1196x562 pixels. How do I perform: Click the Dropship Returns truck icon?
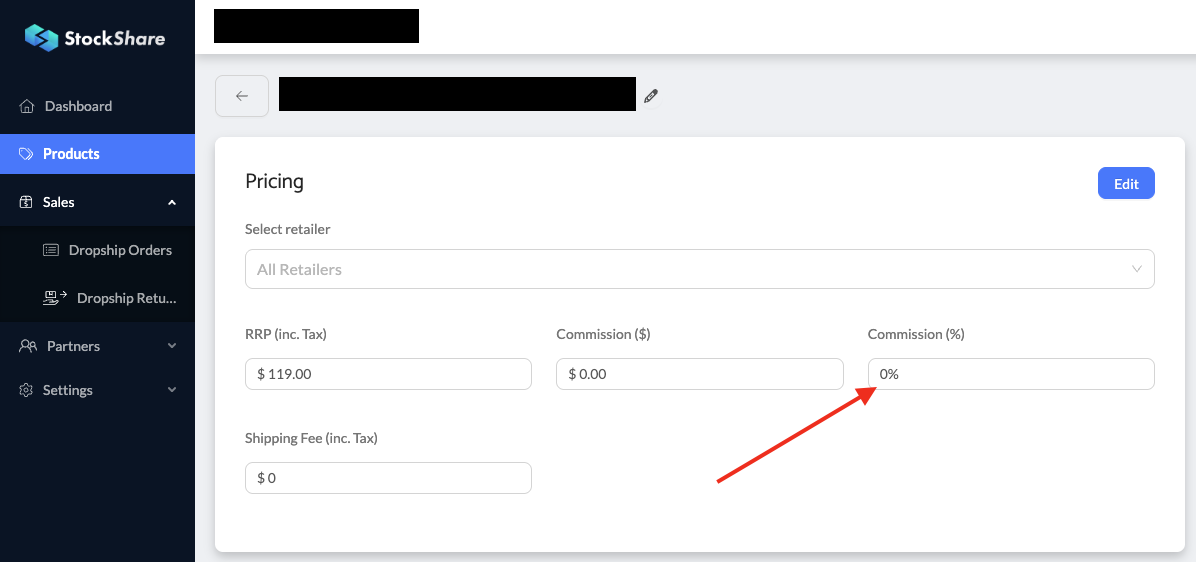54,298
